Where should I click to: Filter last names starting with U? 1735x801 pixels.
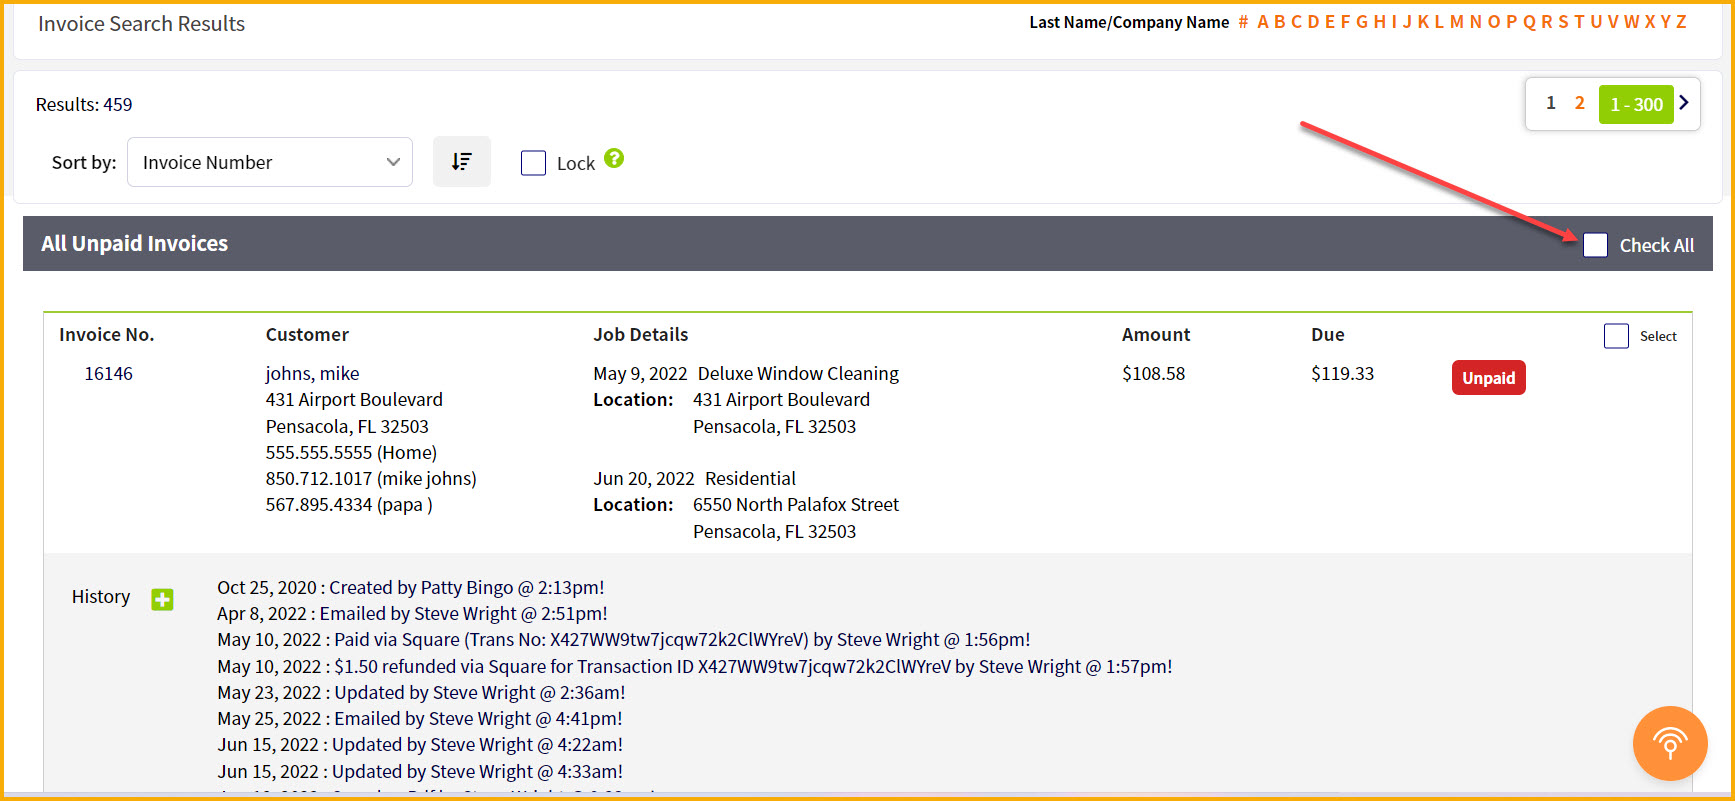pyautogui.click(x=1596, y=22)
